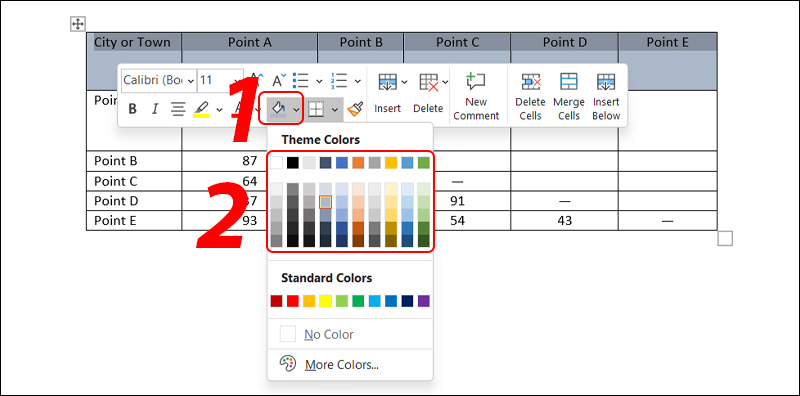800x396 pixels.
Task: Toggle Bold formatting
Action: (x=133, y=109)
